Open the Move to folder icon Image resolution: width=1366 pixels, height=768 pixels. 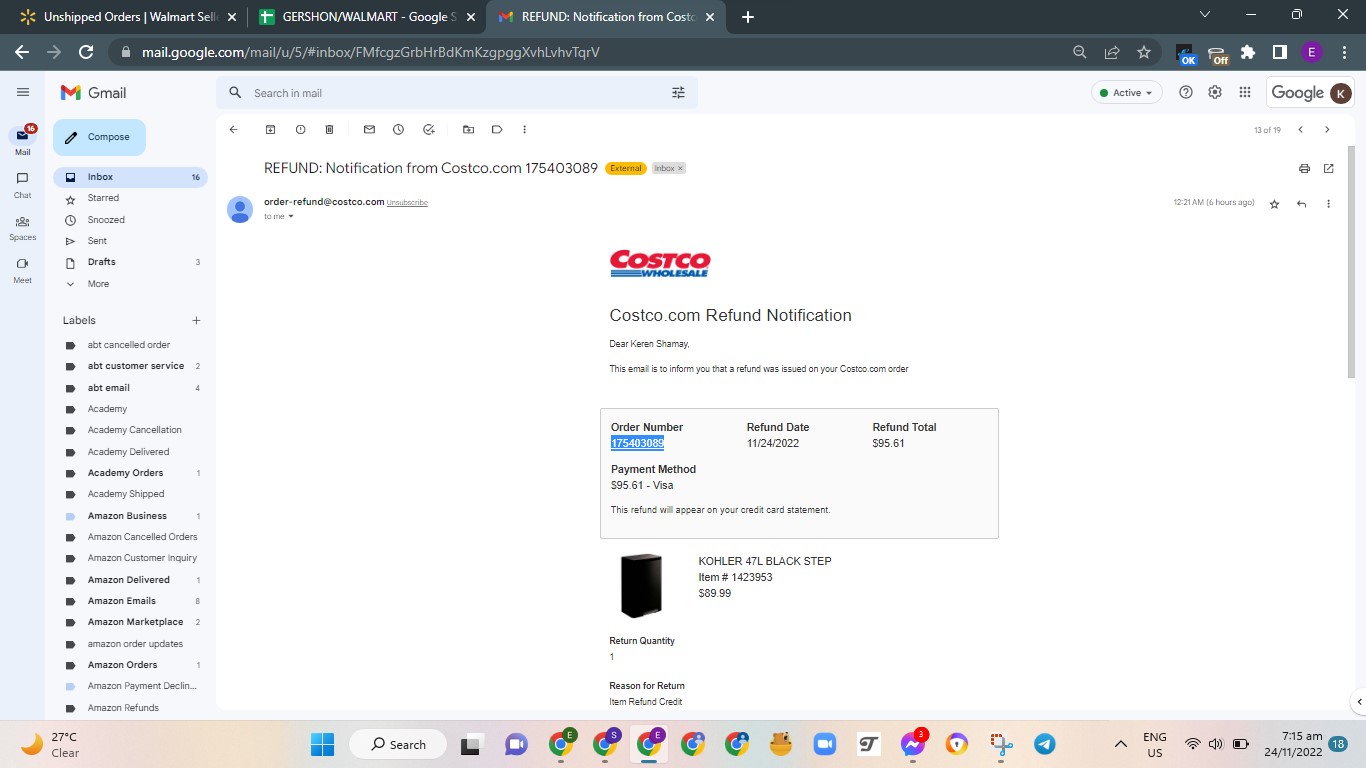[x=468, y=129]
